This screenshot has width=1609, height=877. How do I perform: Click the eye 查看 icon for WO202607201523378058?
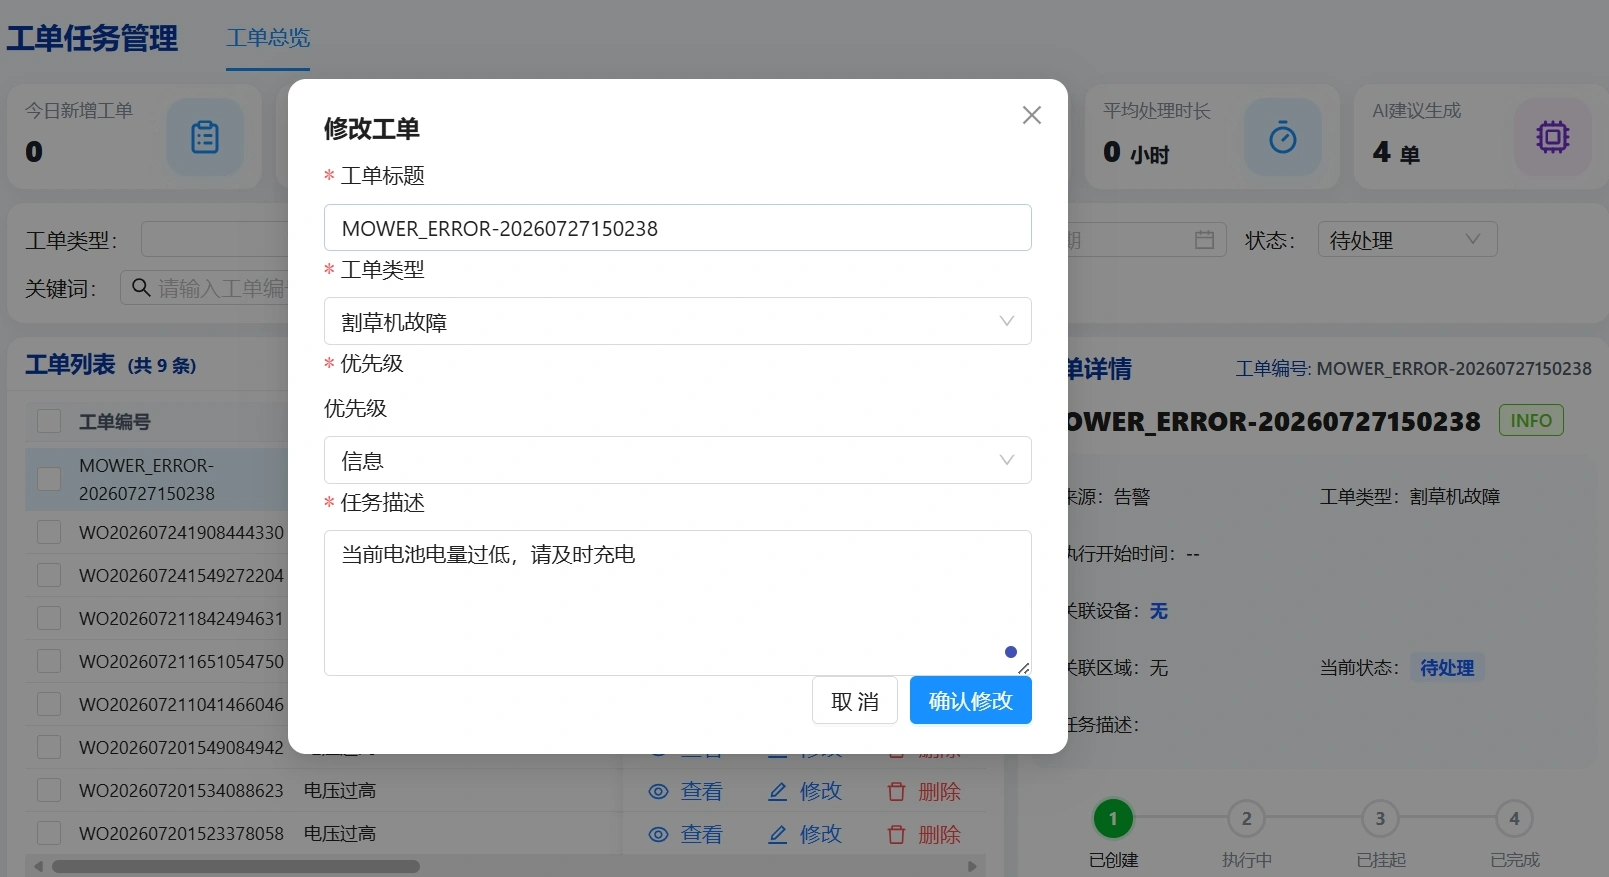pos(658,835)
